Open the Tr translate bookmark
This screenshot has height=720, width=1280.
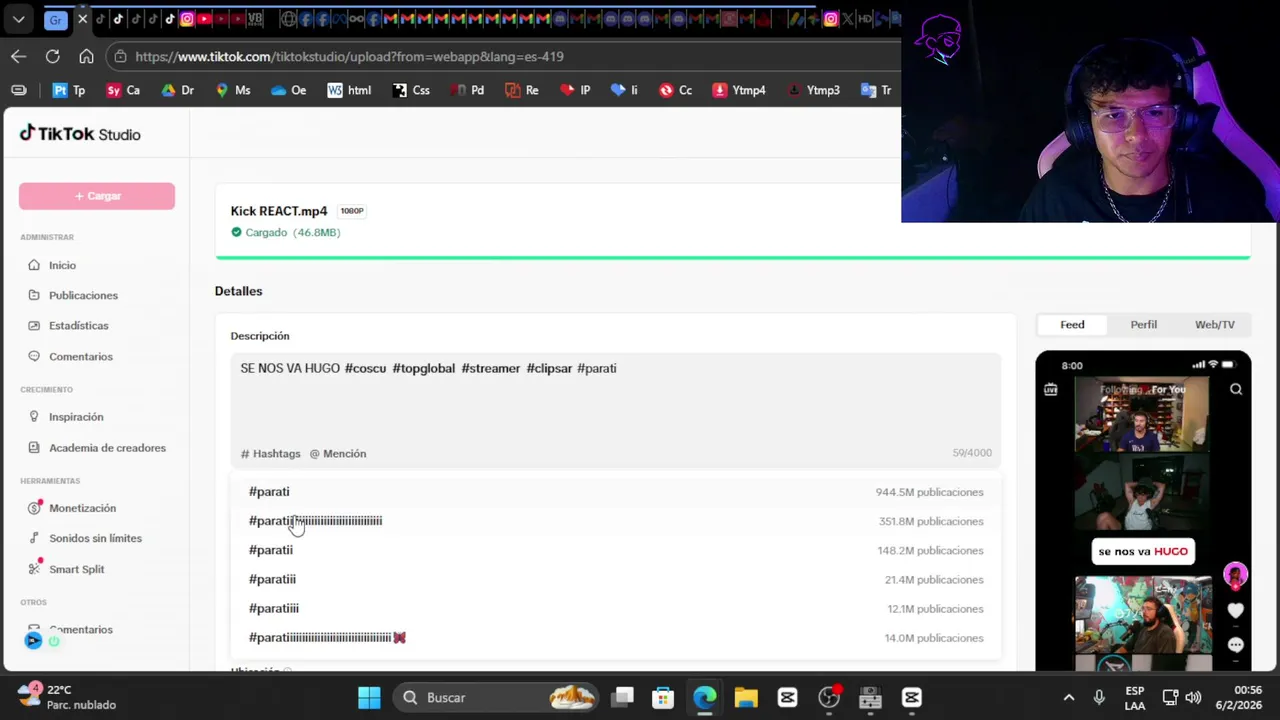(876, 90)
